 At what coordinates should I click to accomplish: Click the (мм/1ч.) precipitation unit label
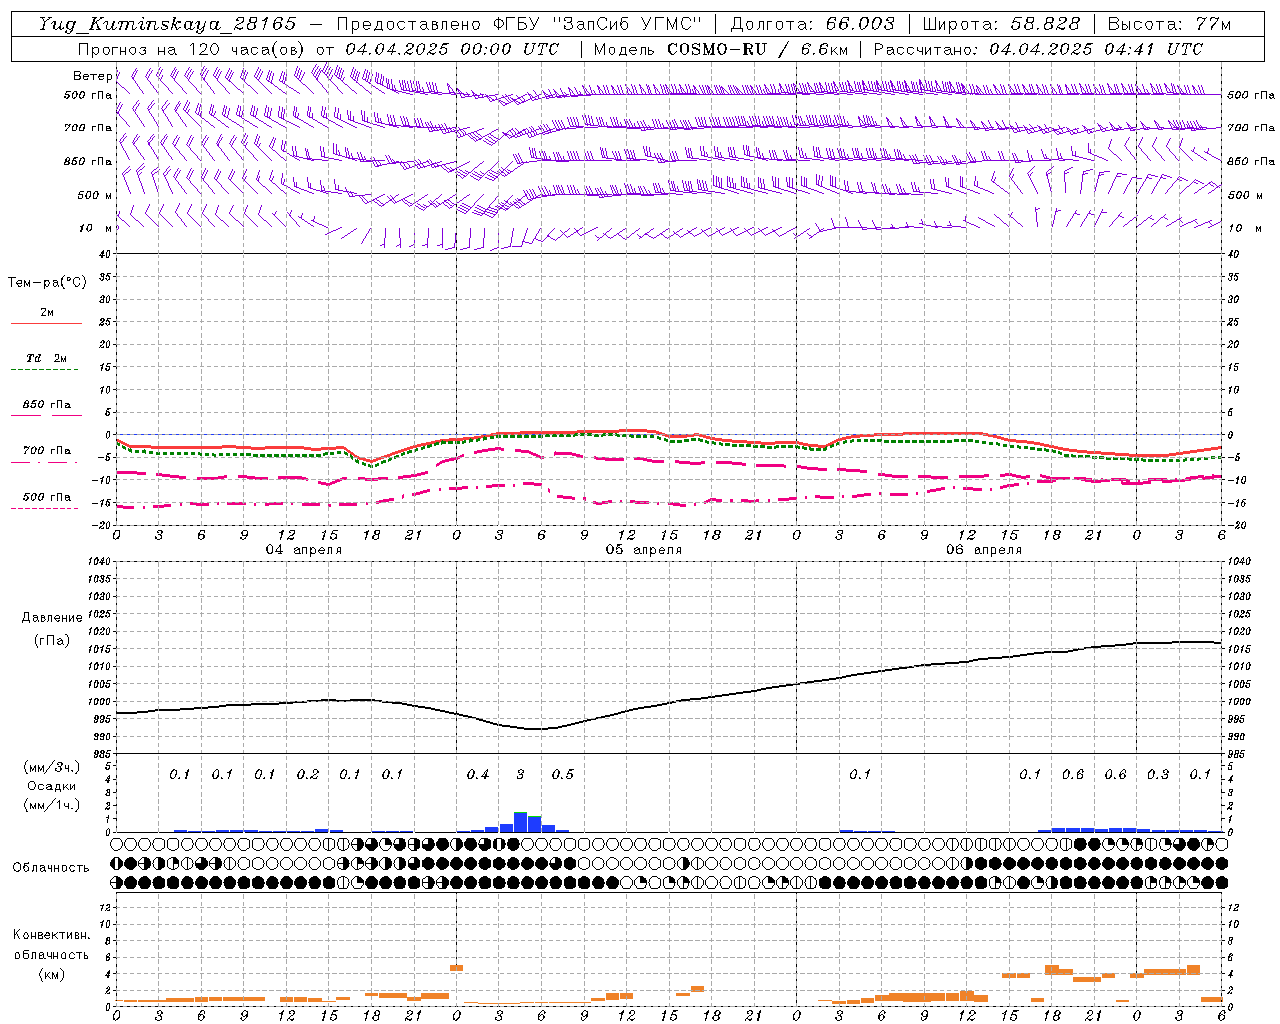[x=52, y=805]
